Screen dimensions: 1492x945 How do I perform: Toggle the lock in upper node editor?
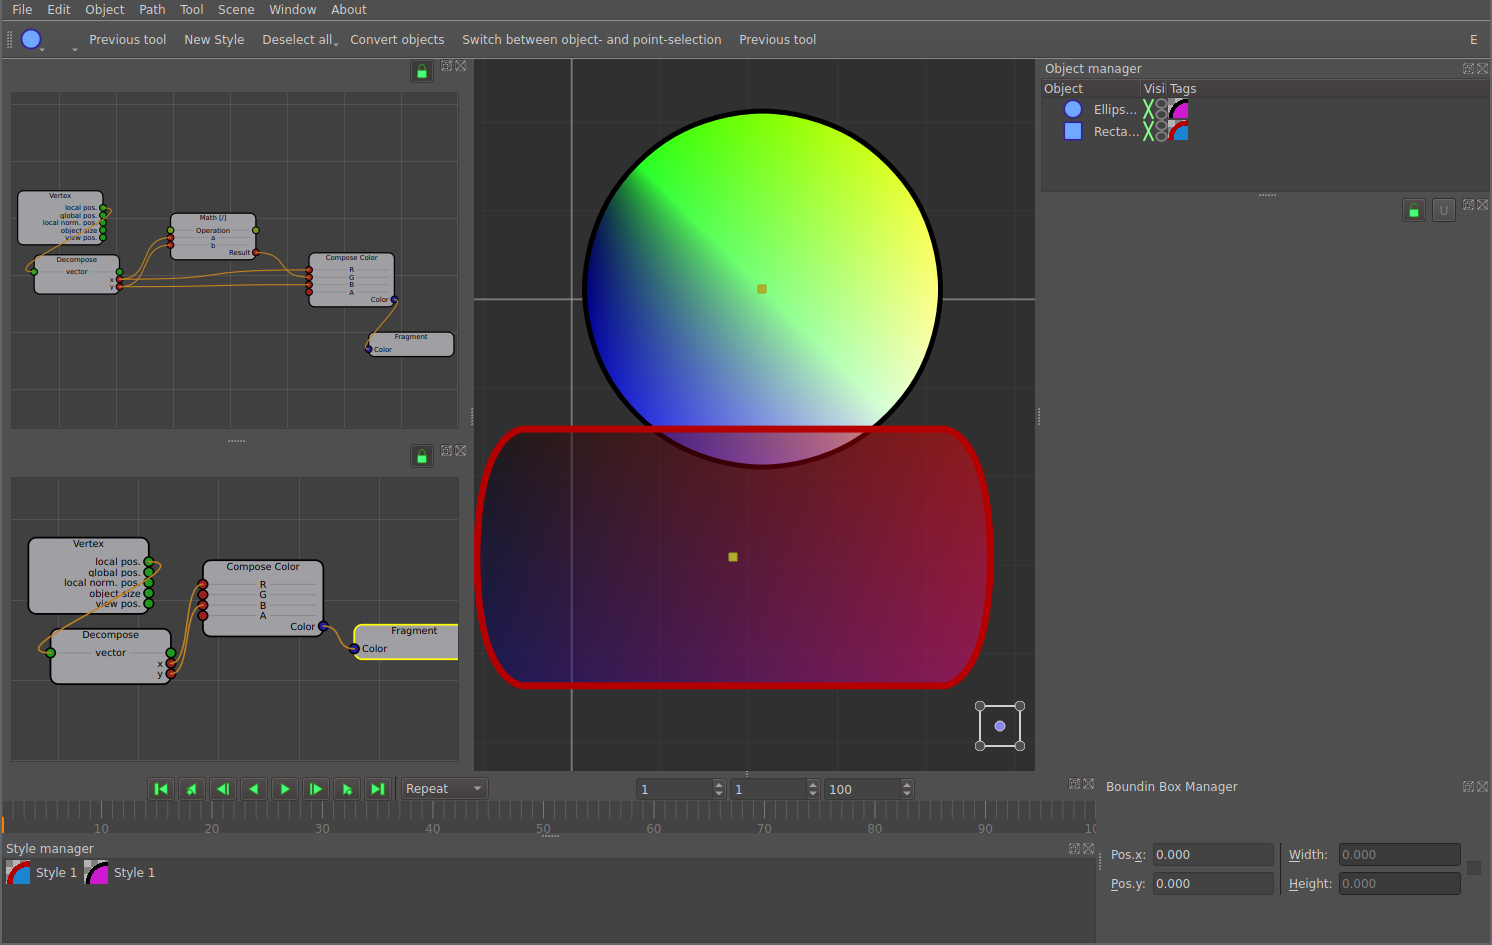point(422,71)
